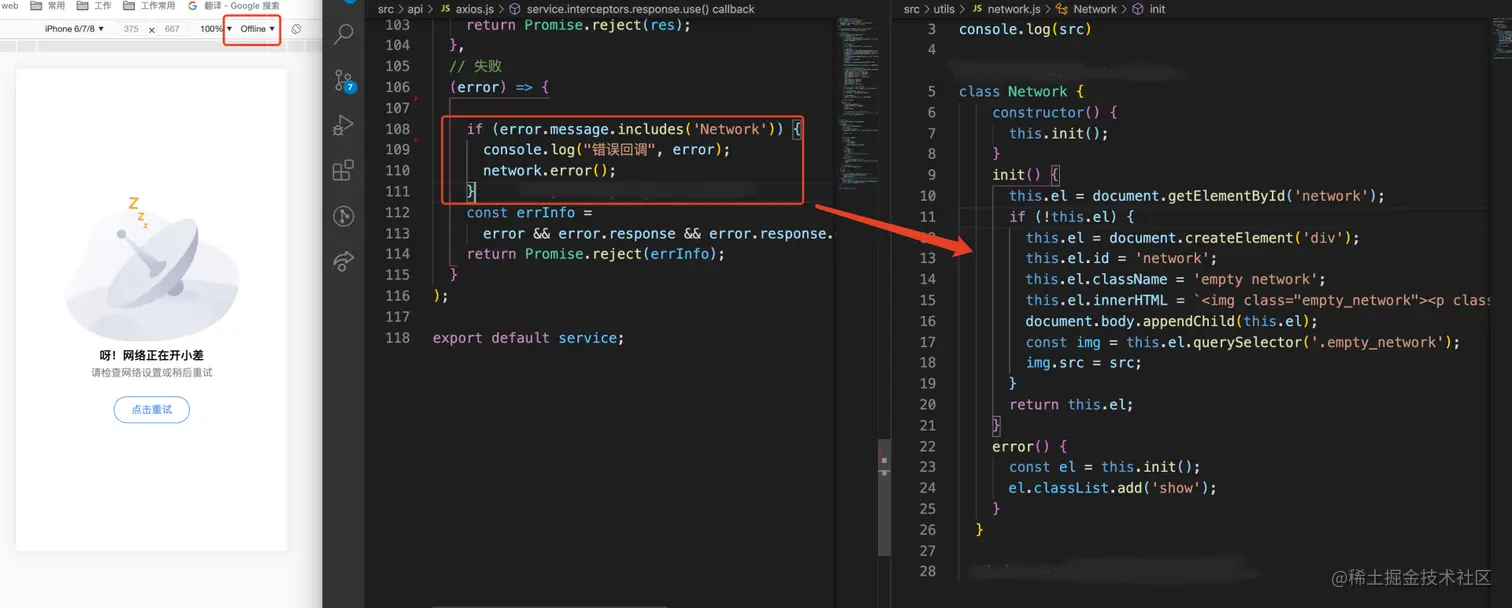Open the iPhone 6/7/8 device dropdown
Viewport: 1512px width, 608px height.
pyautogui.click(x=74, y=29)
